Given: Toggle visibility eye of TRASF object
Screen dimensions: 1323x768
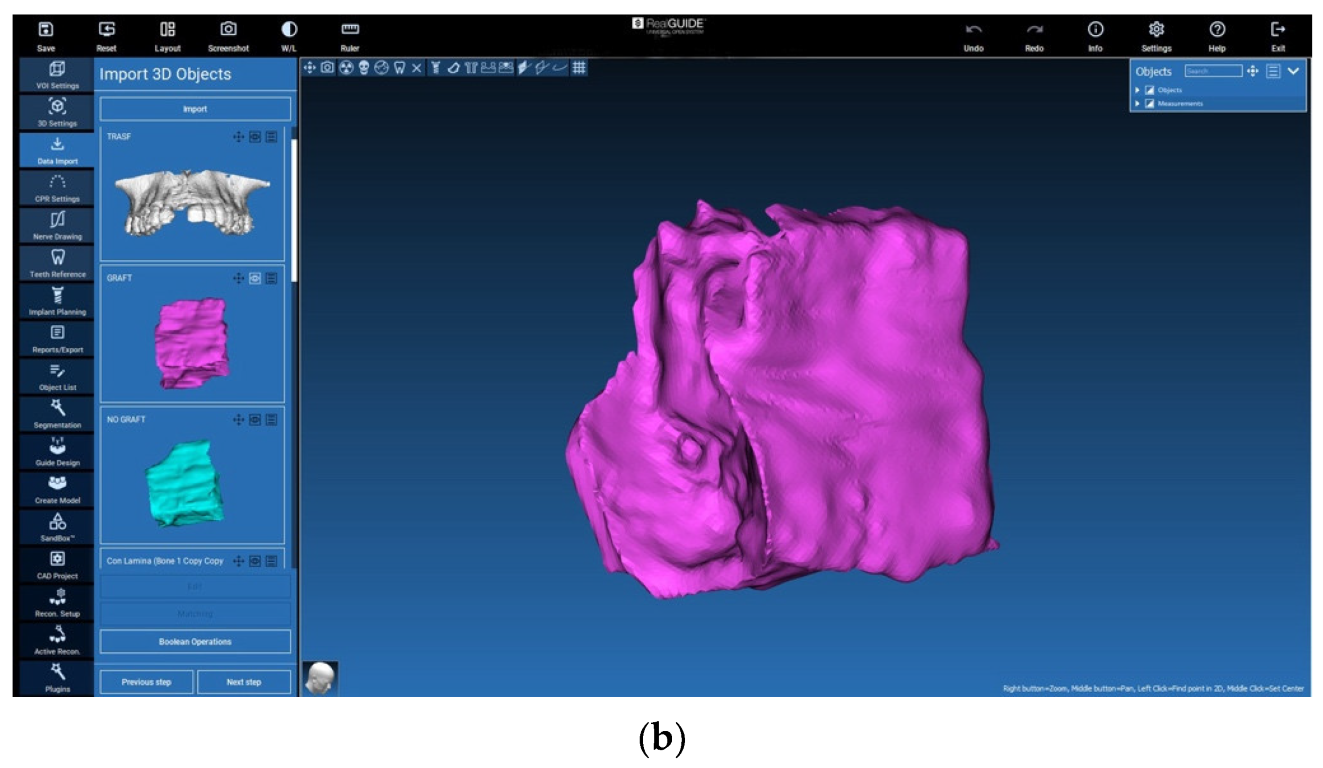Looking at the screenshot, I should (255, 136).
